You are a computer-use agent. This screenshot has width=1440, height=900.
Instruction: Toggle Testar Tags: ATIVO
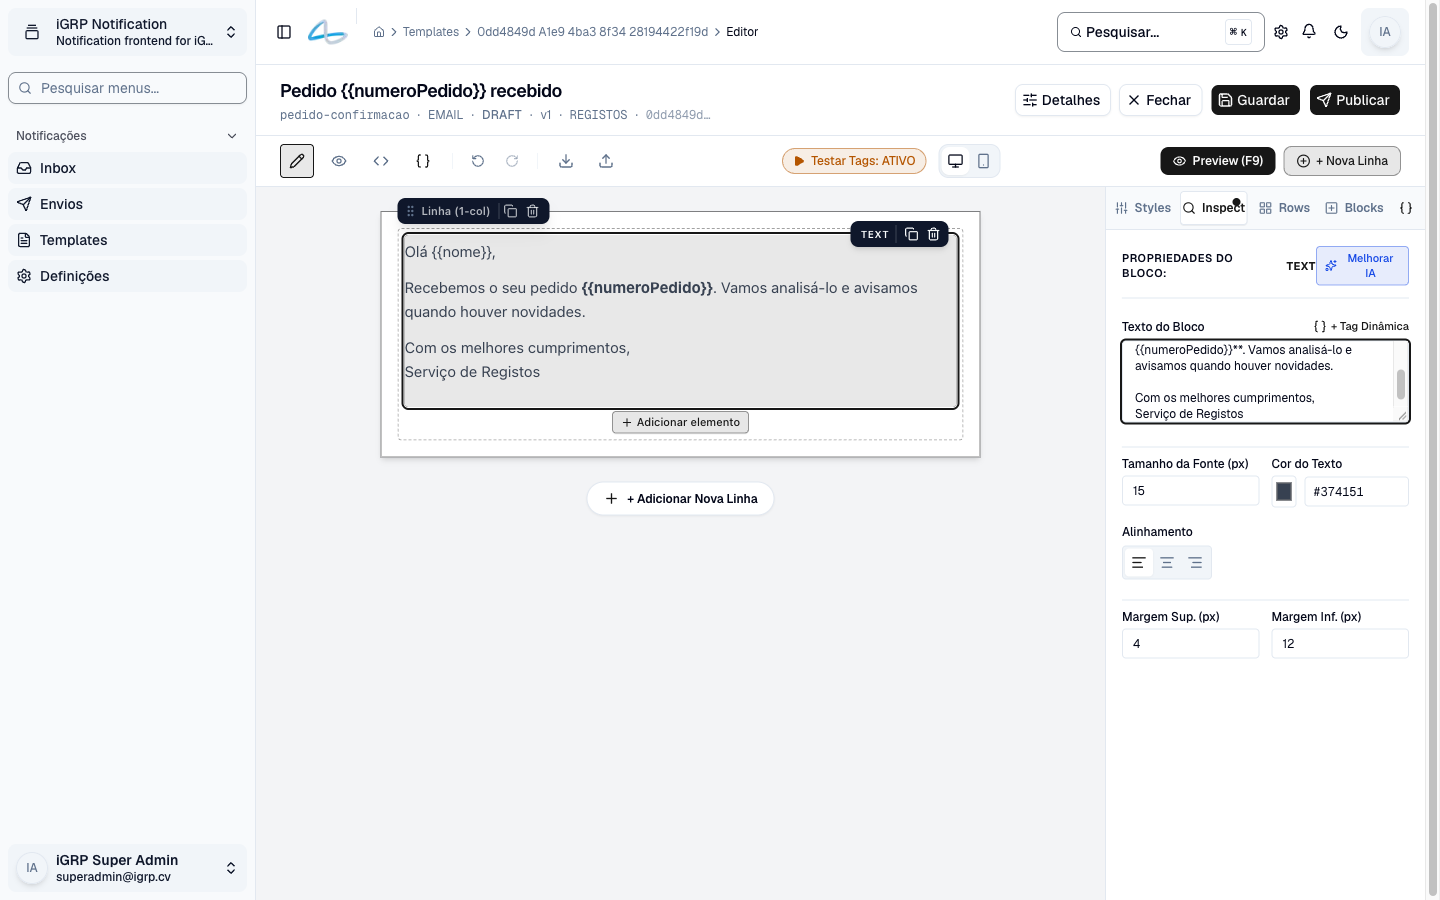point(854,161)
